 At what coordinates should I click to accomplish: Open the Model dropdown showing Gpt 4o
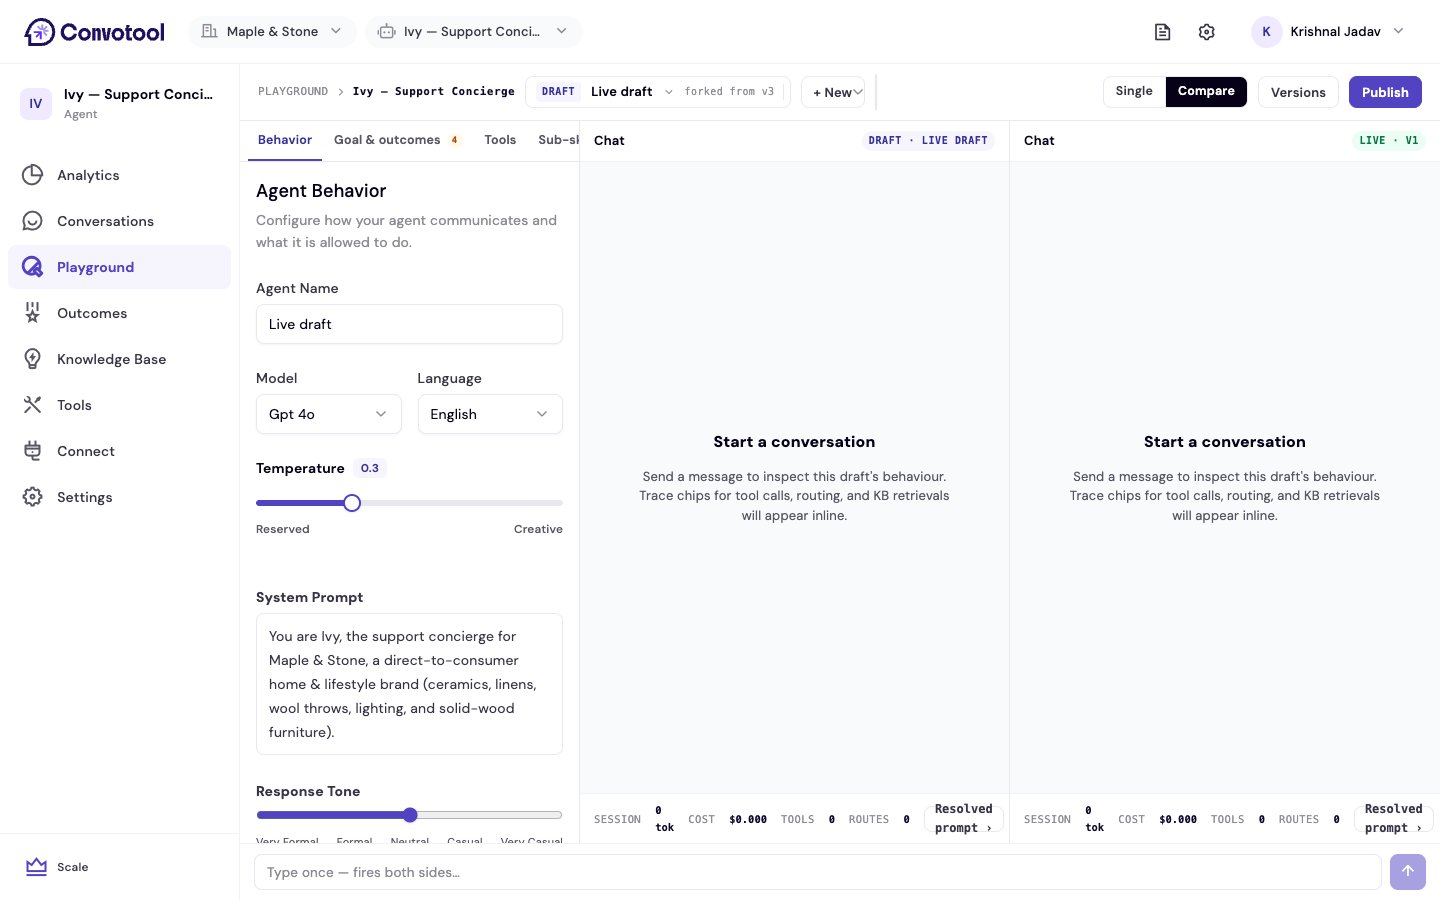point(328,414)
